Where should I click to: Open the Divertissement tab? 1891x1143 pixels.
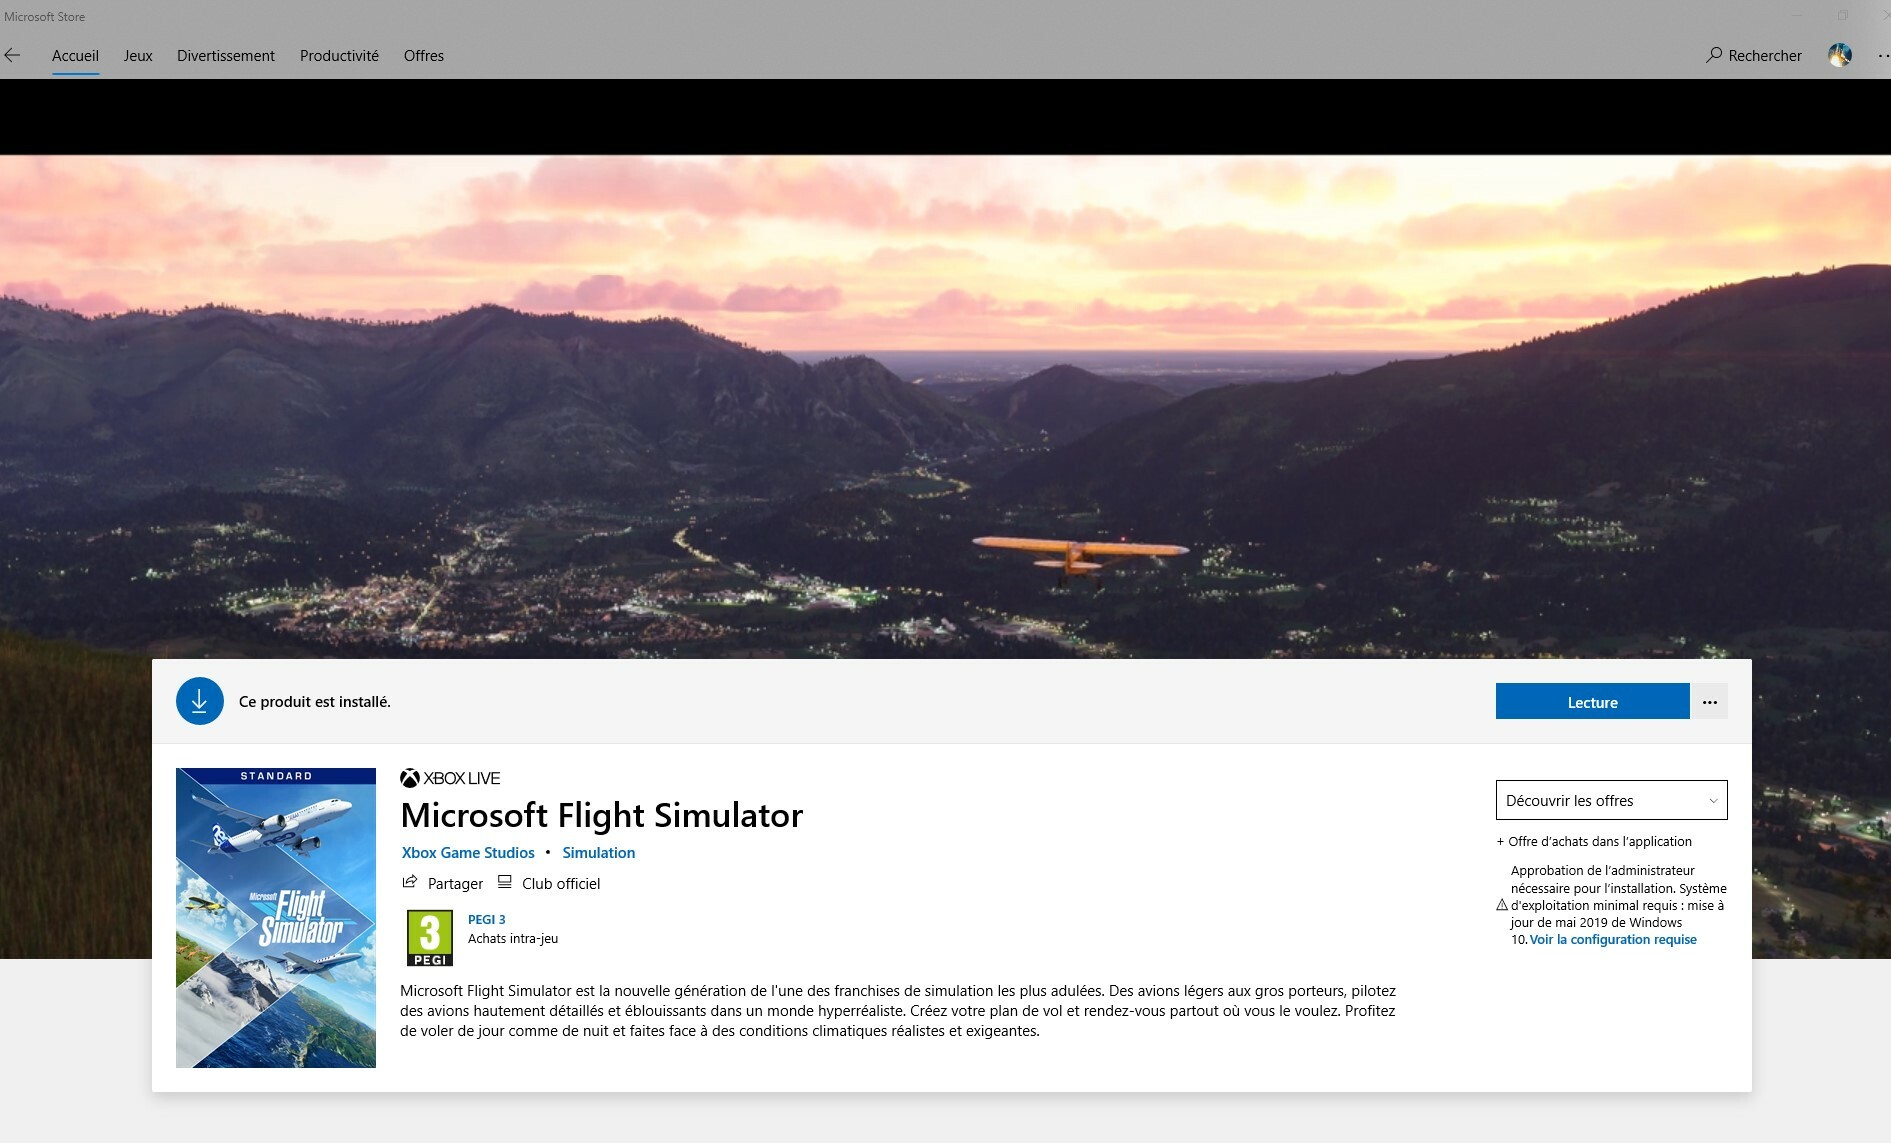(226, 56)
